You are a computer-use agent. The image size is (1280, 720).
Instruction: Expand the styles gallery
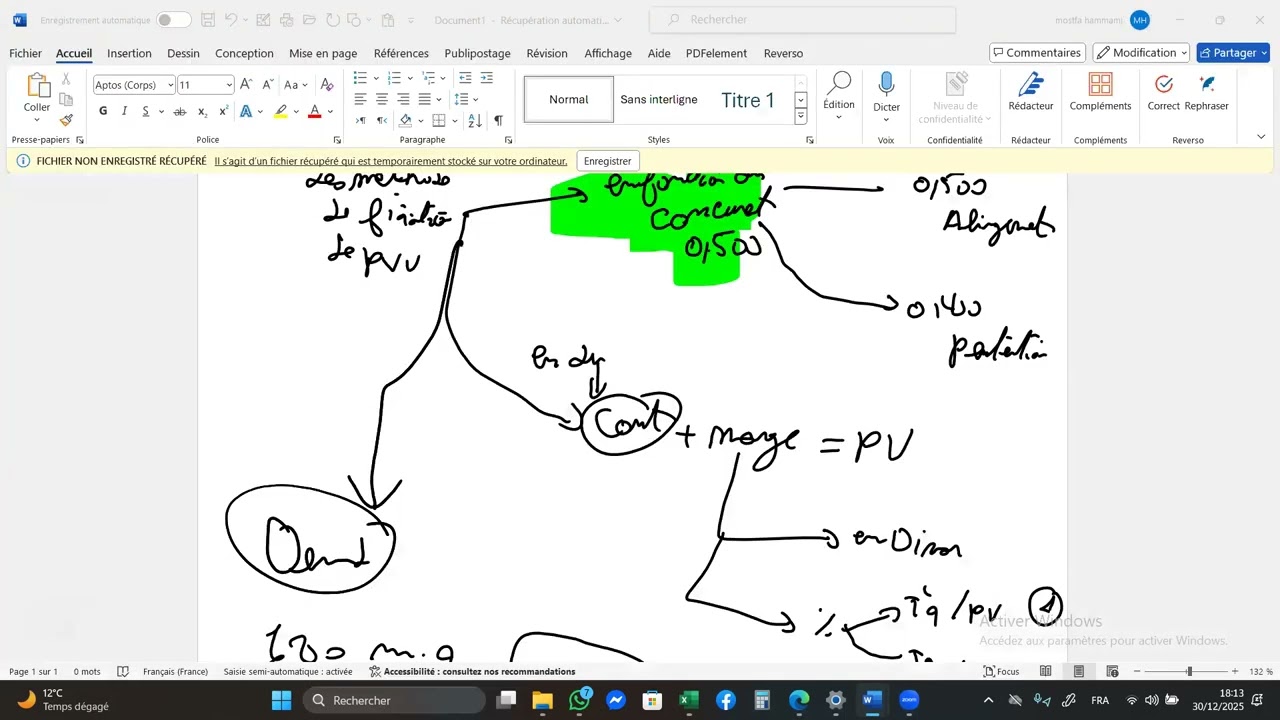[801, 117]
